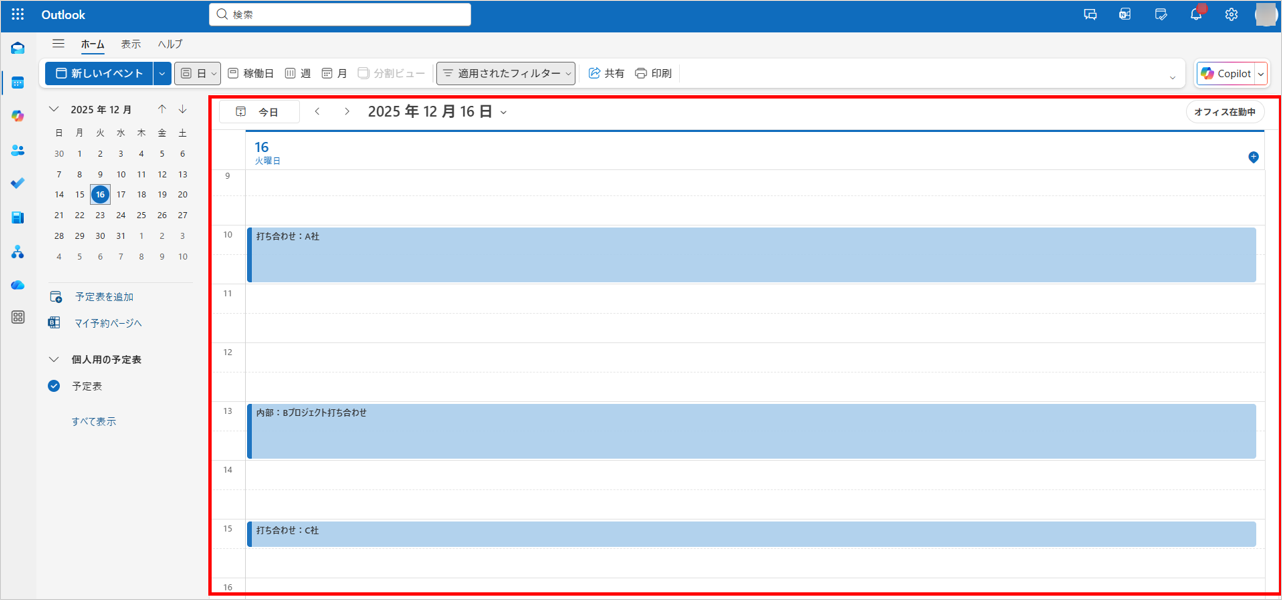Open the 表示 tab
This screenshot has width=1282, height=600.
click(x=131, y=44)
